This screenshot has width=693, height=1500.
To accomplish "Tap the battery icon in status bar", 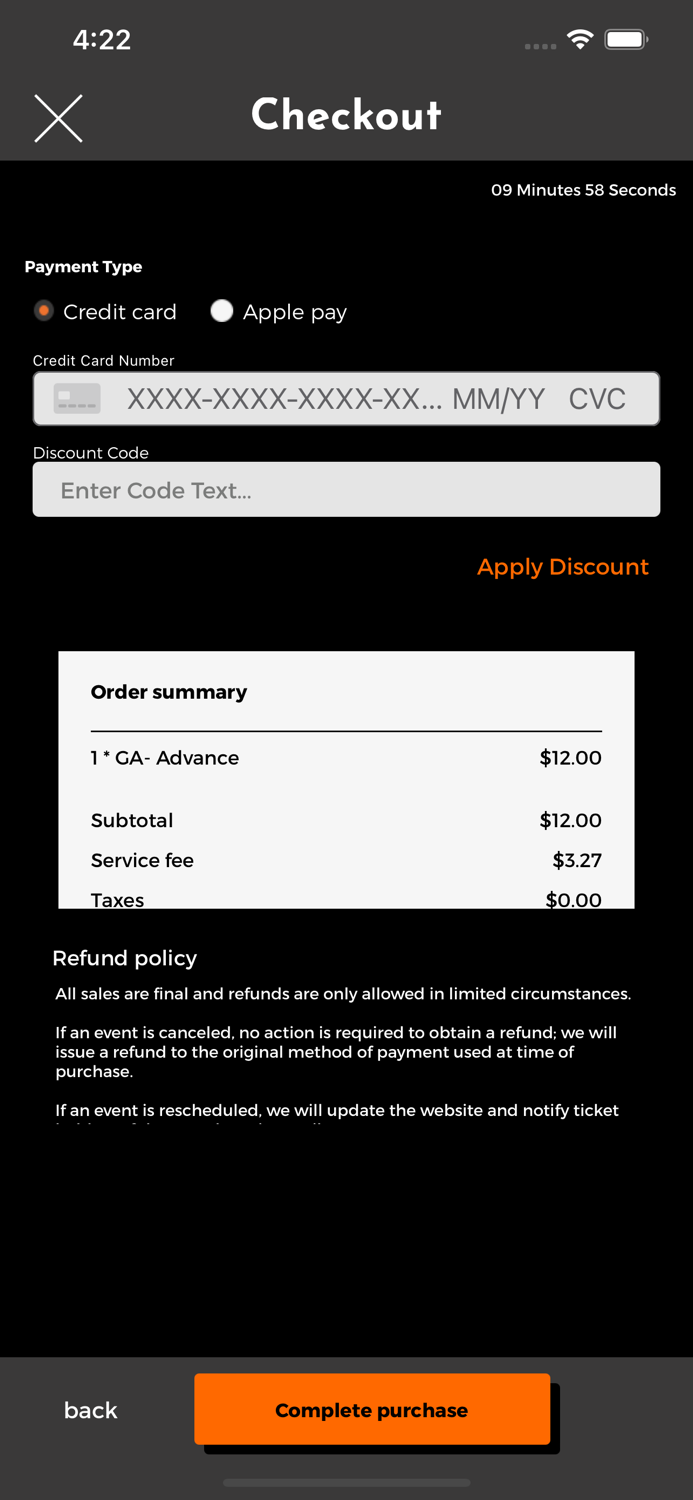I will [627, 40].
